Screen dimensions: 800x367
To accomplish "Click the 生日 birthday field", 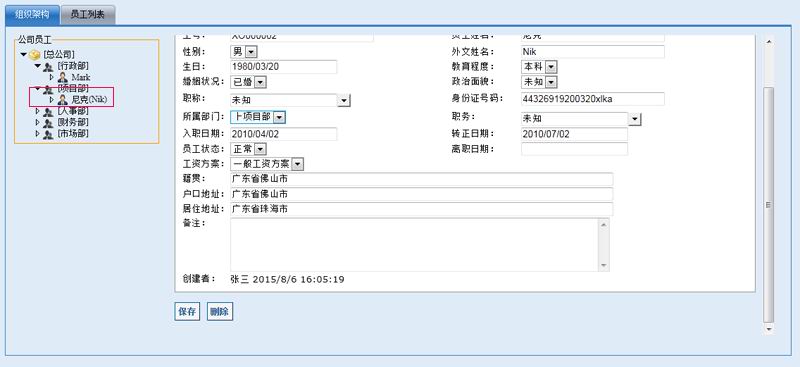I will tap(284, 67).
